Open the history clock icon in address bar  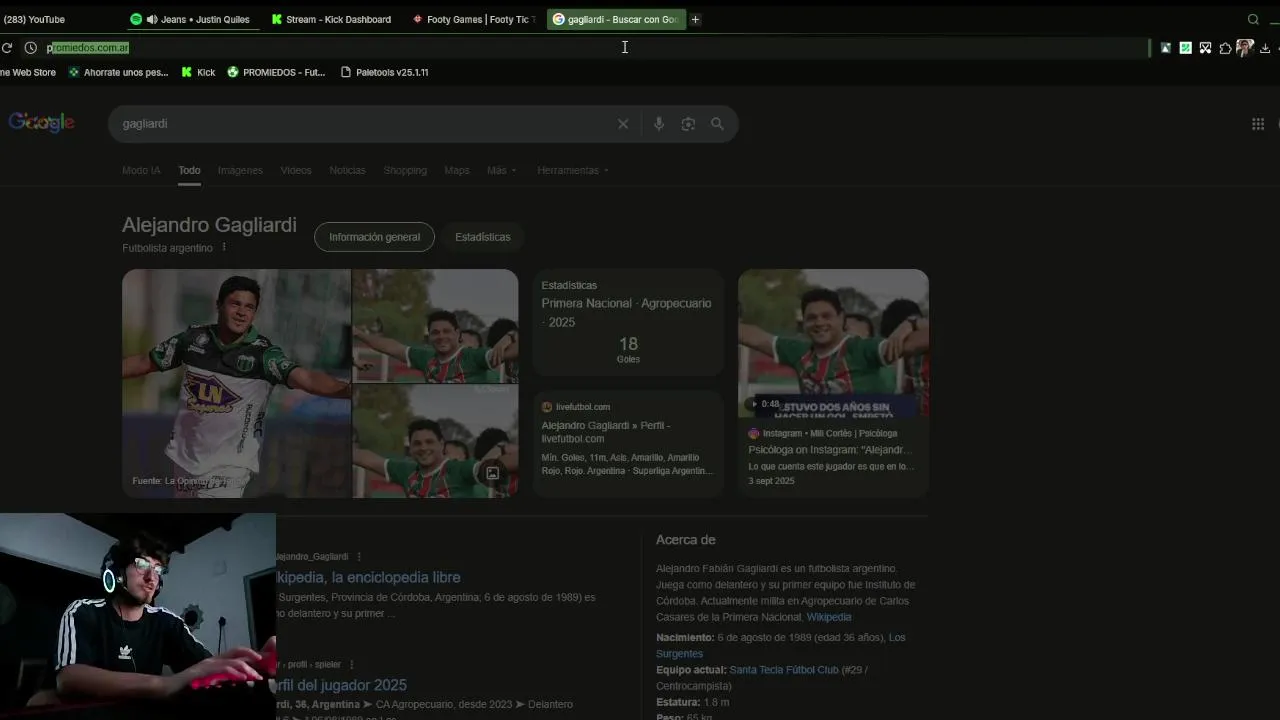click(31, 48)
